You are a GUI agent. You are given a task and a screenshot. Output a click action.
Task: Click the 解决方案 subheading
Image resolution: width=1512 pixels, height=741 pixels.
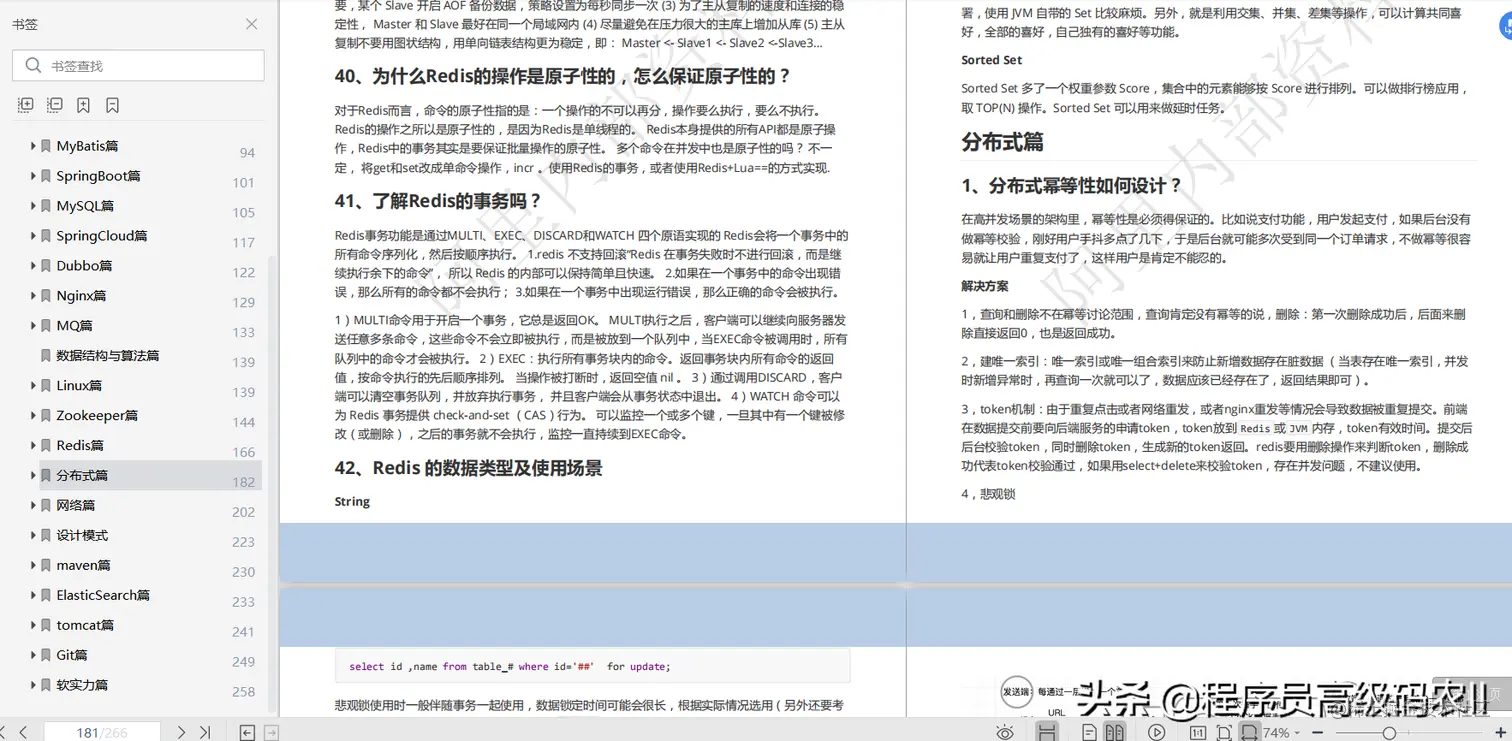(985, 286)
